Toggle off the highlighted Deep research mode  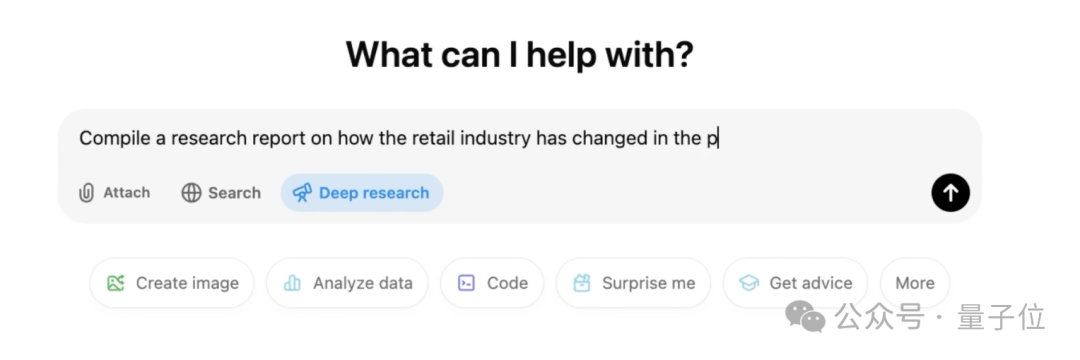[x=362, y=193]
